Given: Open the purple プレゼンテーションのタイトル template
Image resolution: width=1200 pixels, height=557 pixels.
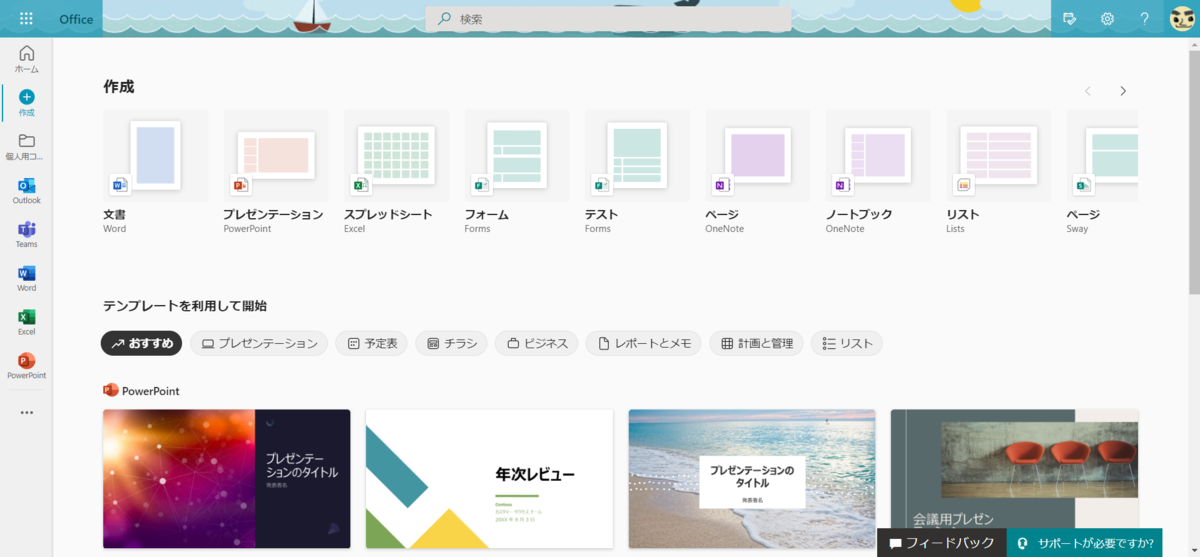Looking at the screenshot, I should (x=227, y=478).
